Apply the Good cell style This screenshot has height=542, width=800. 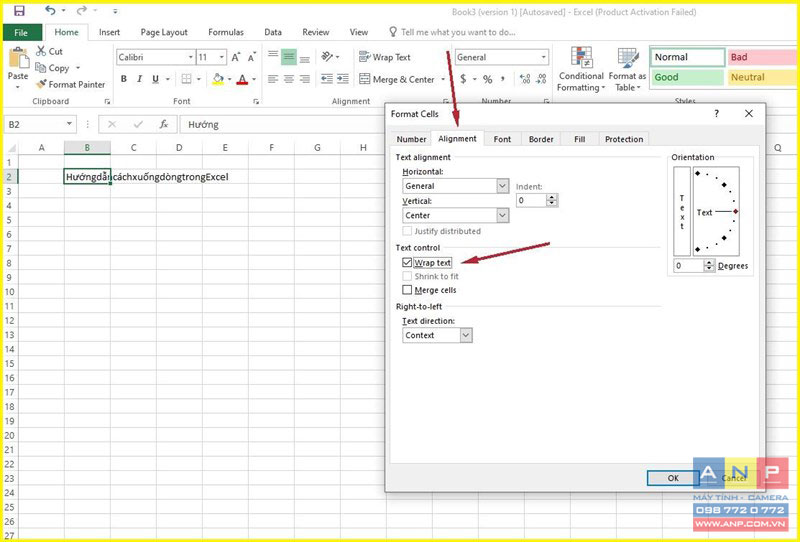click(x=687, y=77)
